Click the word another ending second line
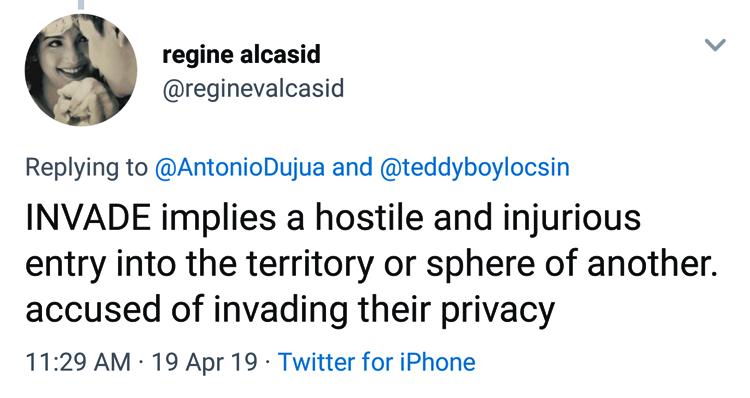This screenshot has height=398, width=750. point(652,264)
